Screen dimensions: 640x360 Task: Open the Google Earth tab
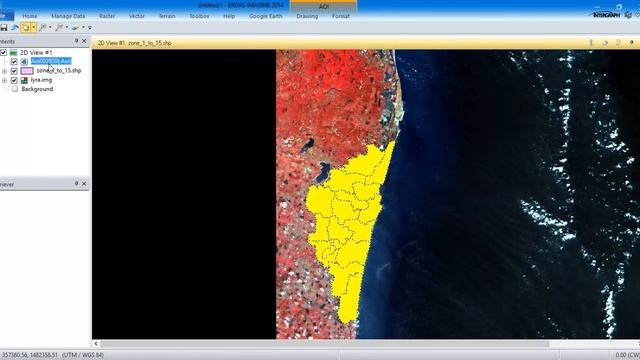266,16
